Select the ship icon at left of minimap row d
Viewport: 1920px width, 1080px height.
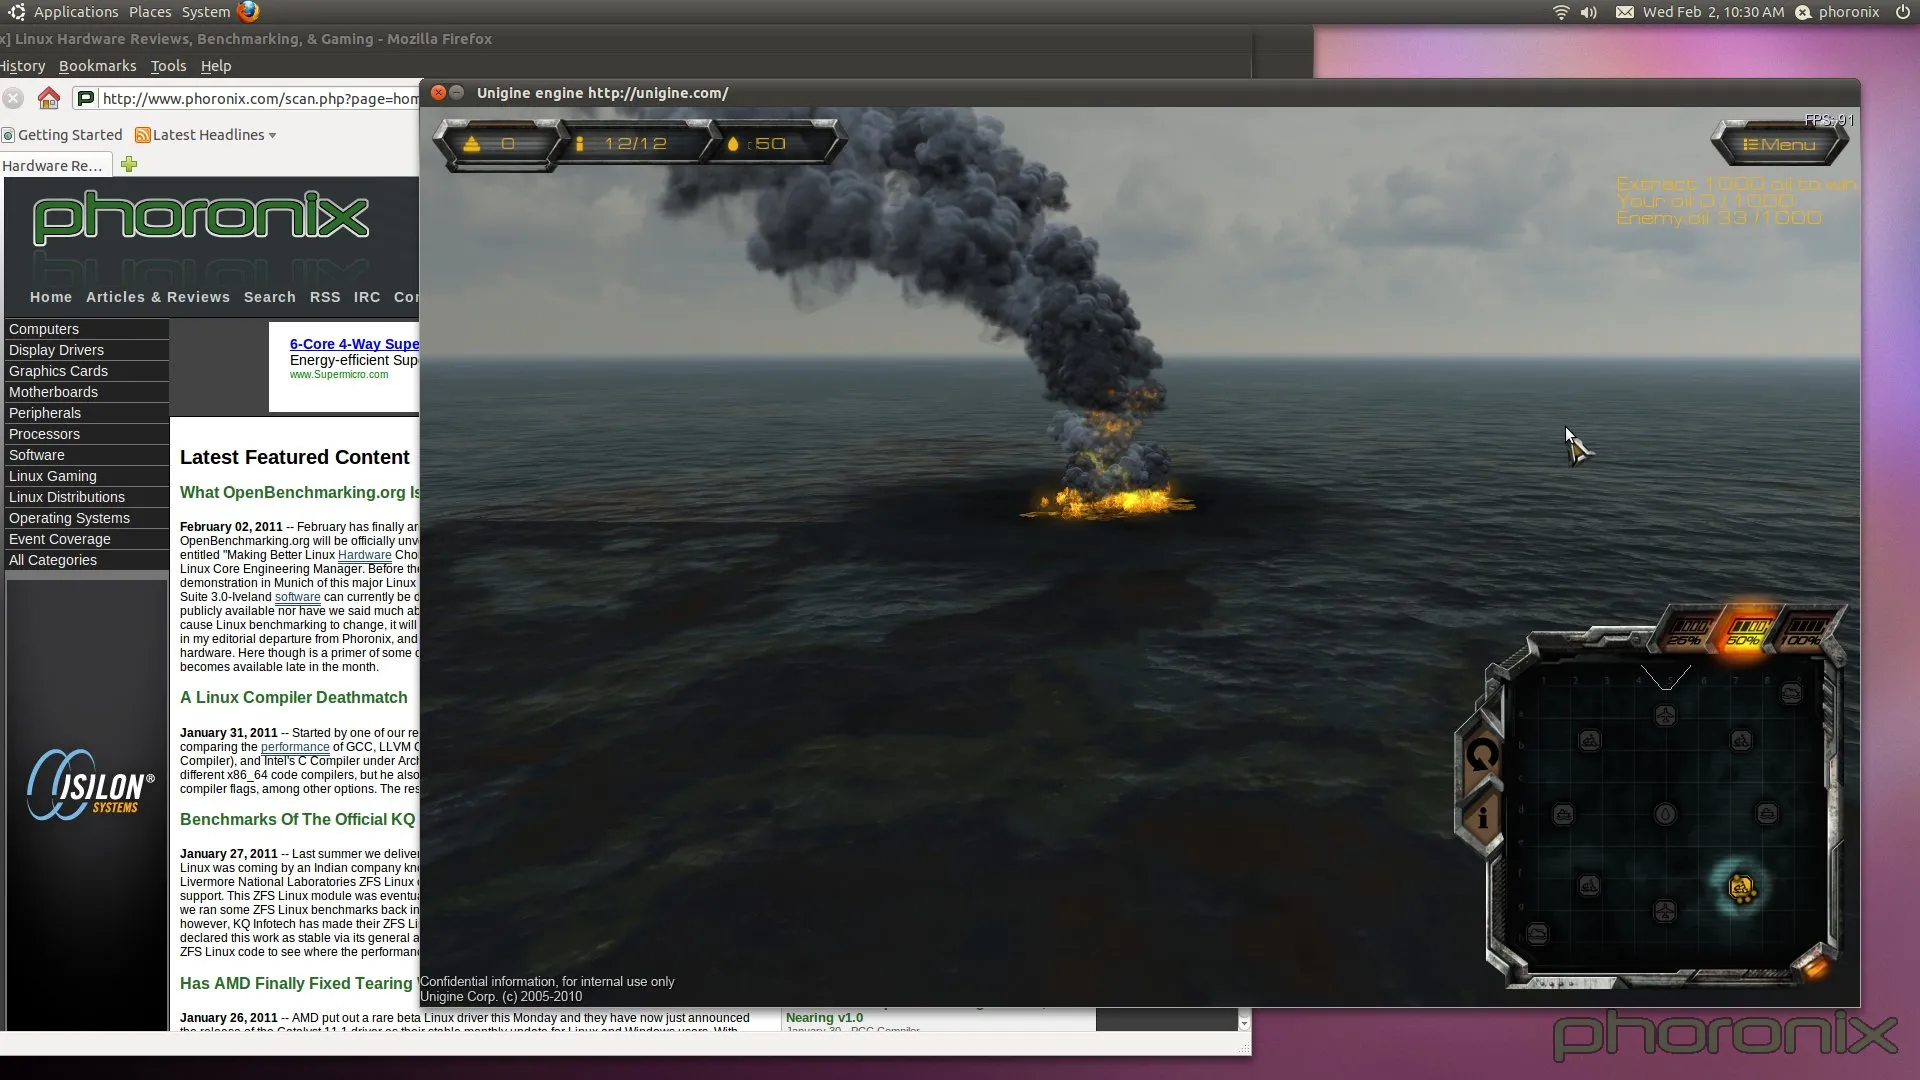tap(1563, 815)
